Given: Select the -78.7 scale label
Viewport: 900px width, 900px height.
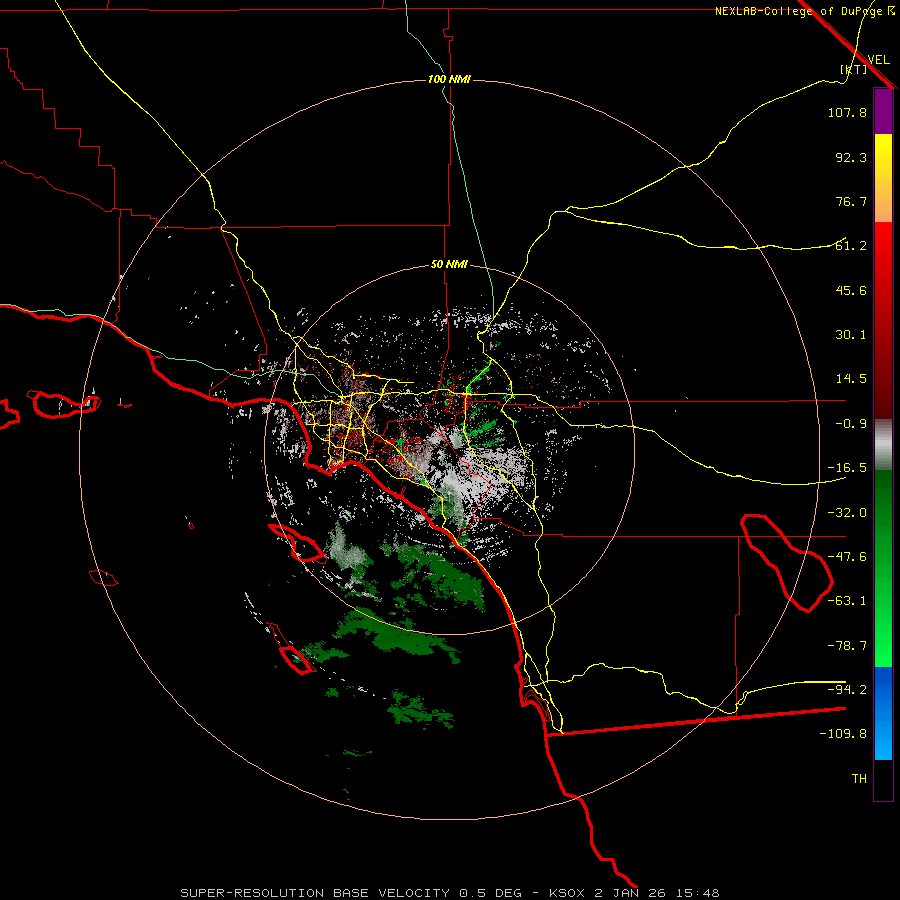Looking at the screenshot, I should tap(847, 646).
